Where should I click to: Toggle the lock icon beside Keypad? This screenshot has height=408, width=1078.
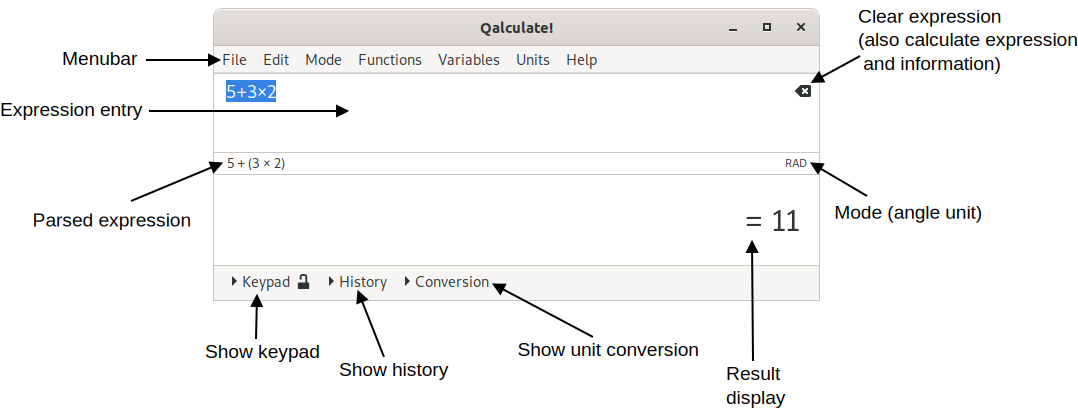coord(304,282)
